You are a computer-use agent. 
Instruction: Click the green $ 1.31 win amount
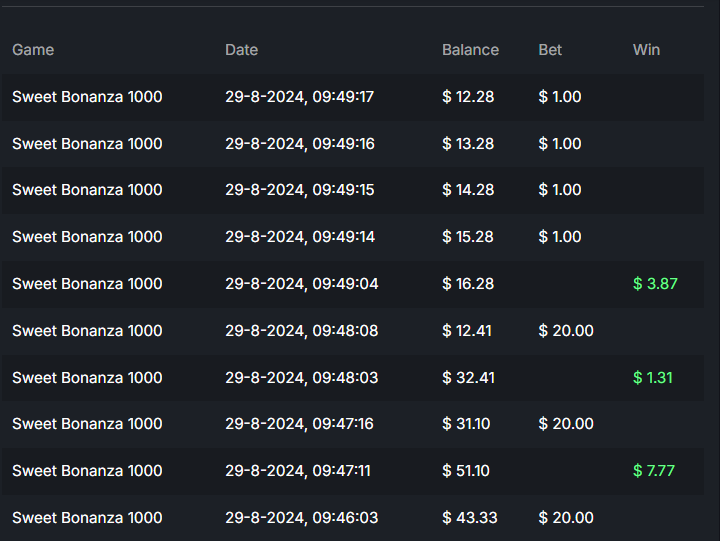tap(653, 378)
